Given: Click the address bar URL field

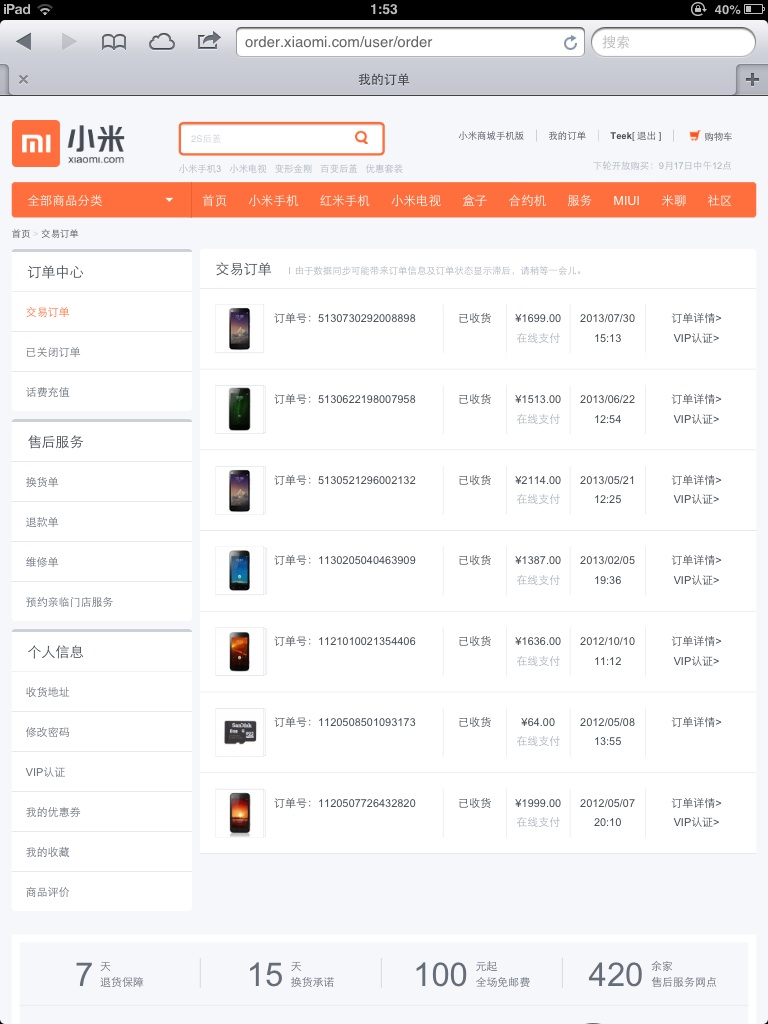Looking at the screenshot, I should [409, 42].
